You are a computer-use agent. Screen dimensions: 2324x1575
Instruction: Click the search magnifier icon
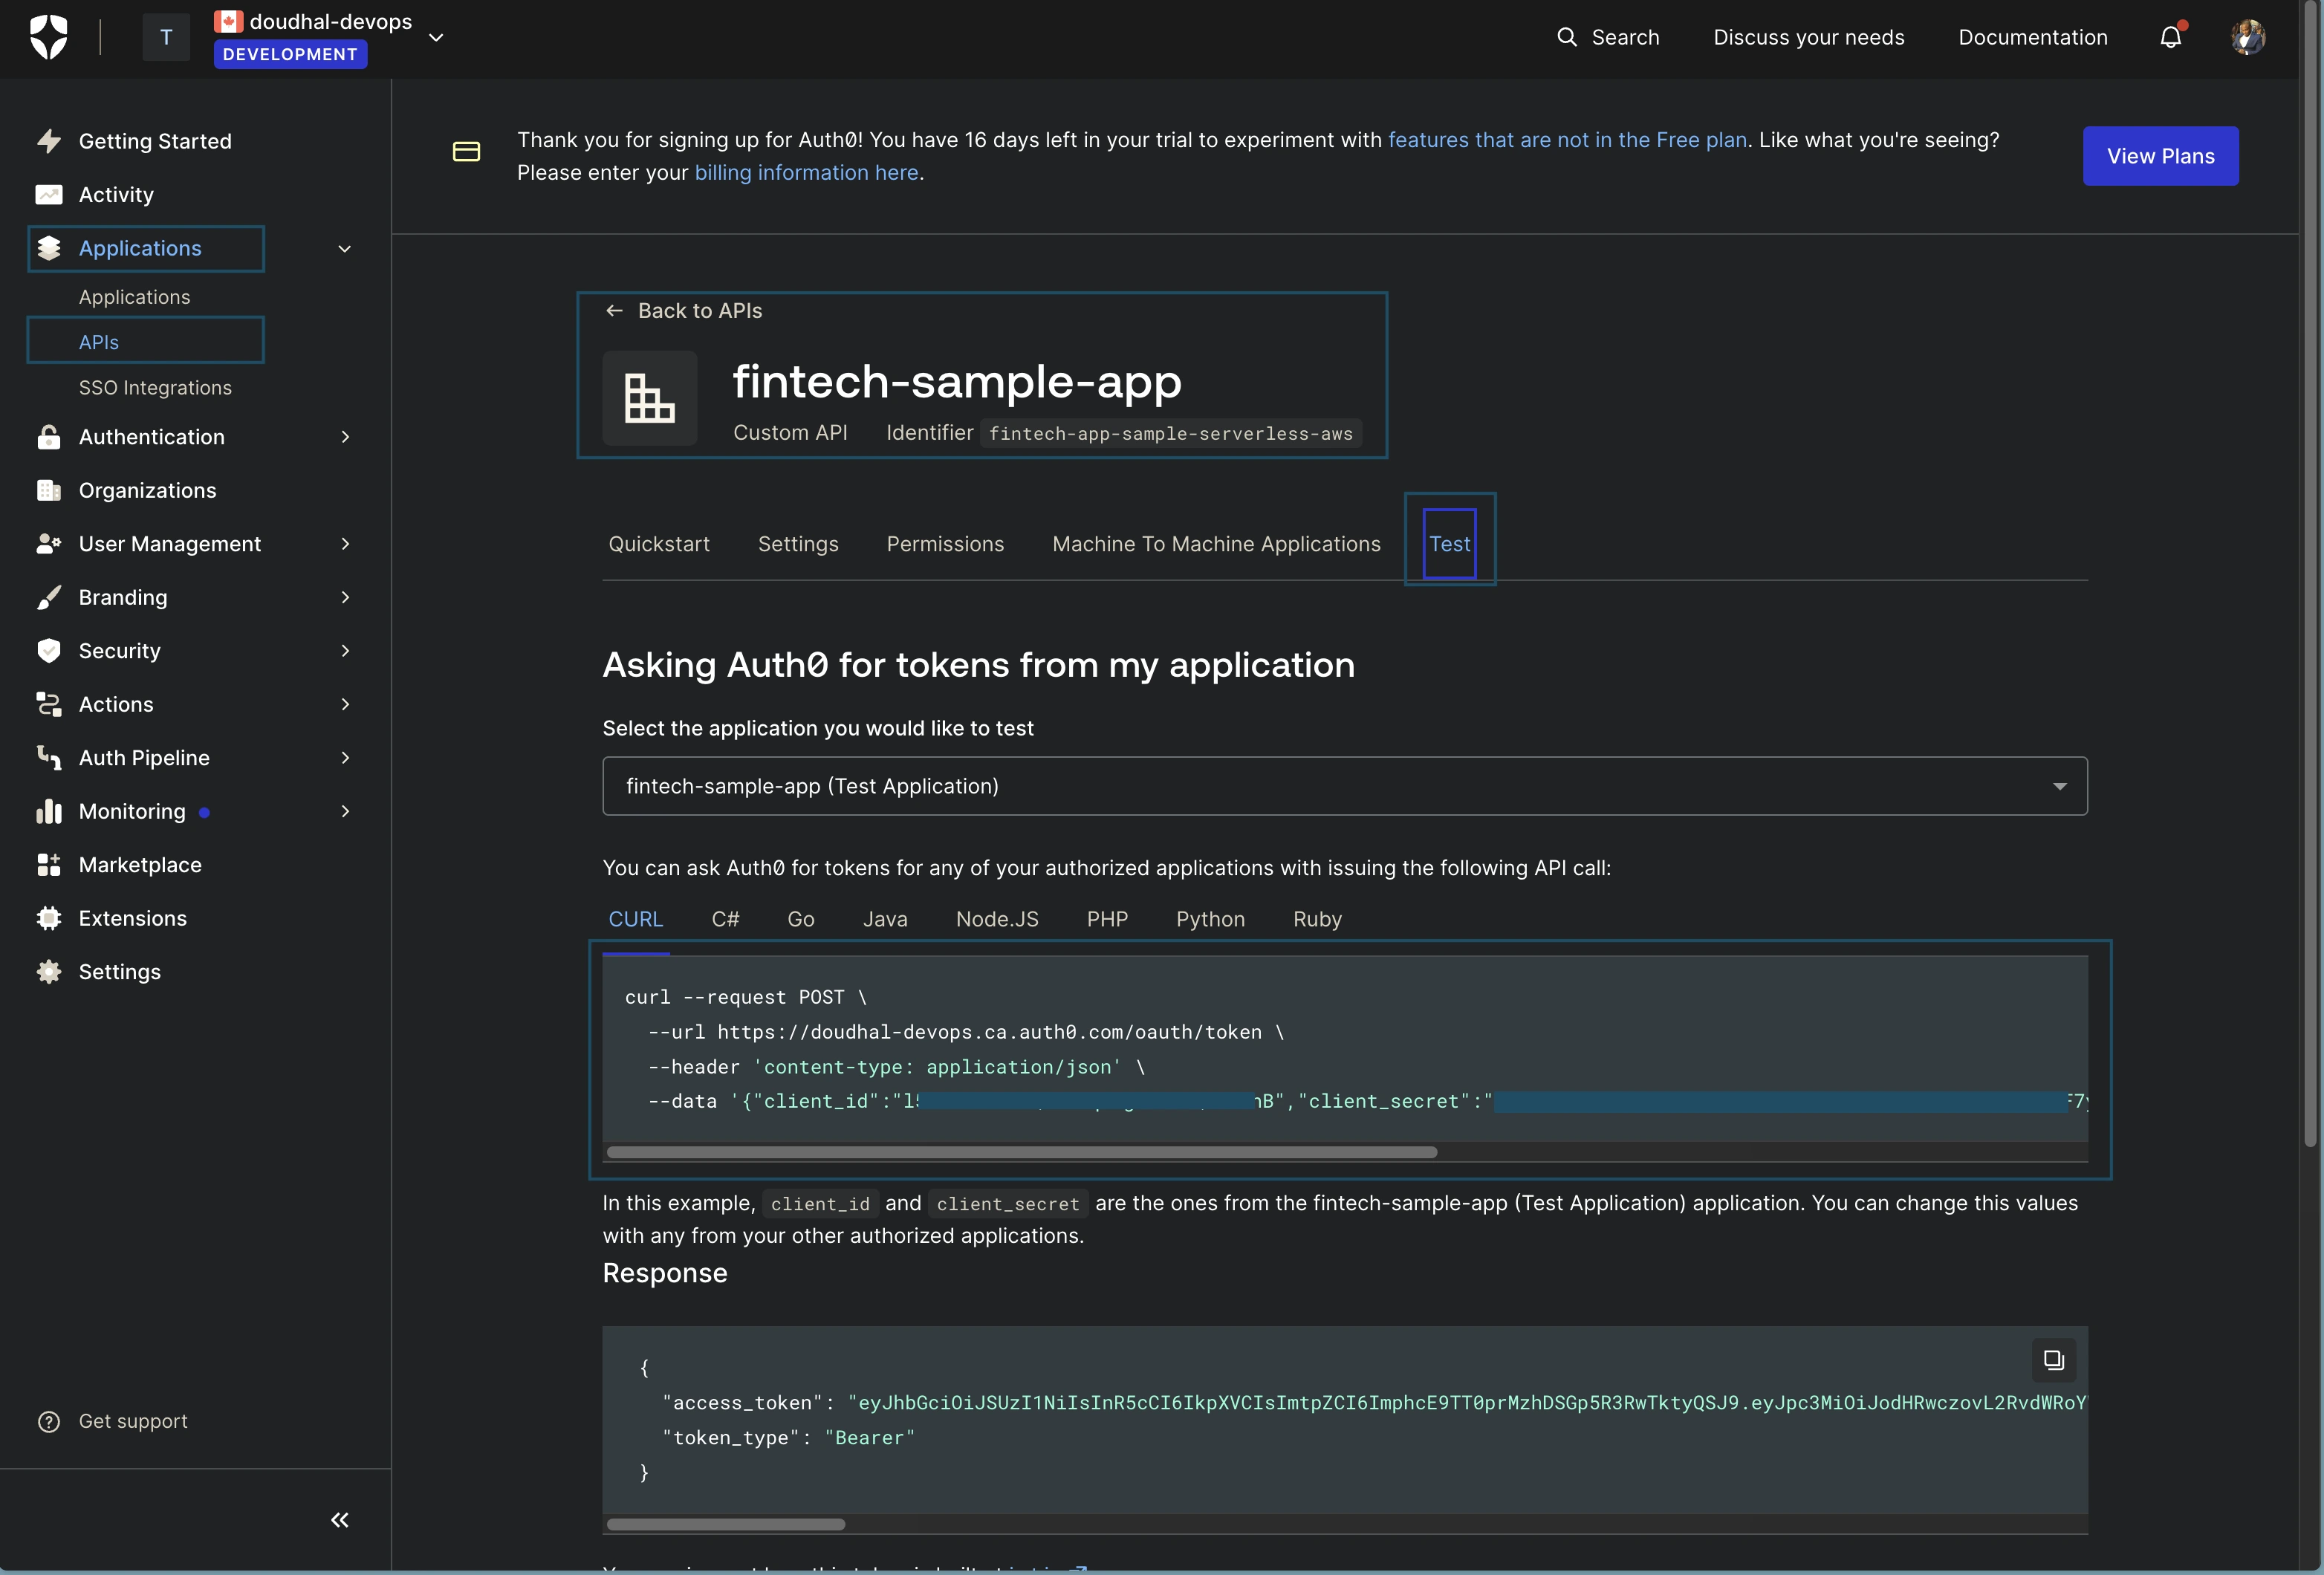(1567, 37)
